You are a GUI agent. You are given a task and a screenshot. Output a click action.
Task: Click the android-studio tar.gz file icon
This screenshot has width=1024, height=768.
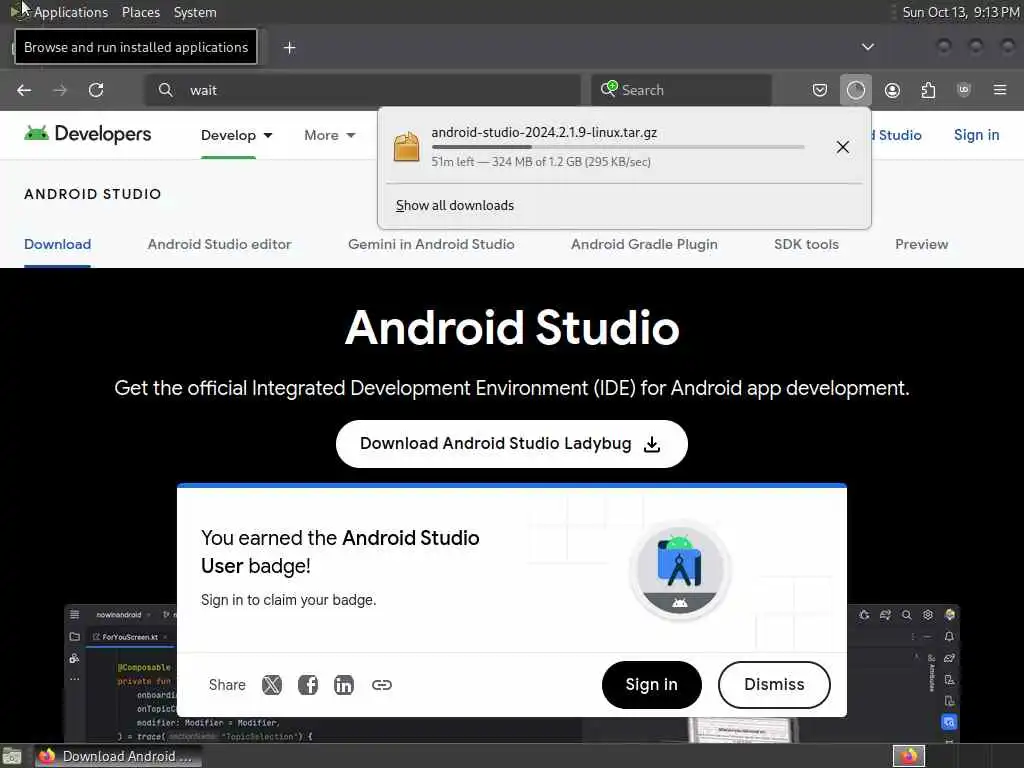[x=406, y=146]
